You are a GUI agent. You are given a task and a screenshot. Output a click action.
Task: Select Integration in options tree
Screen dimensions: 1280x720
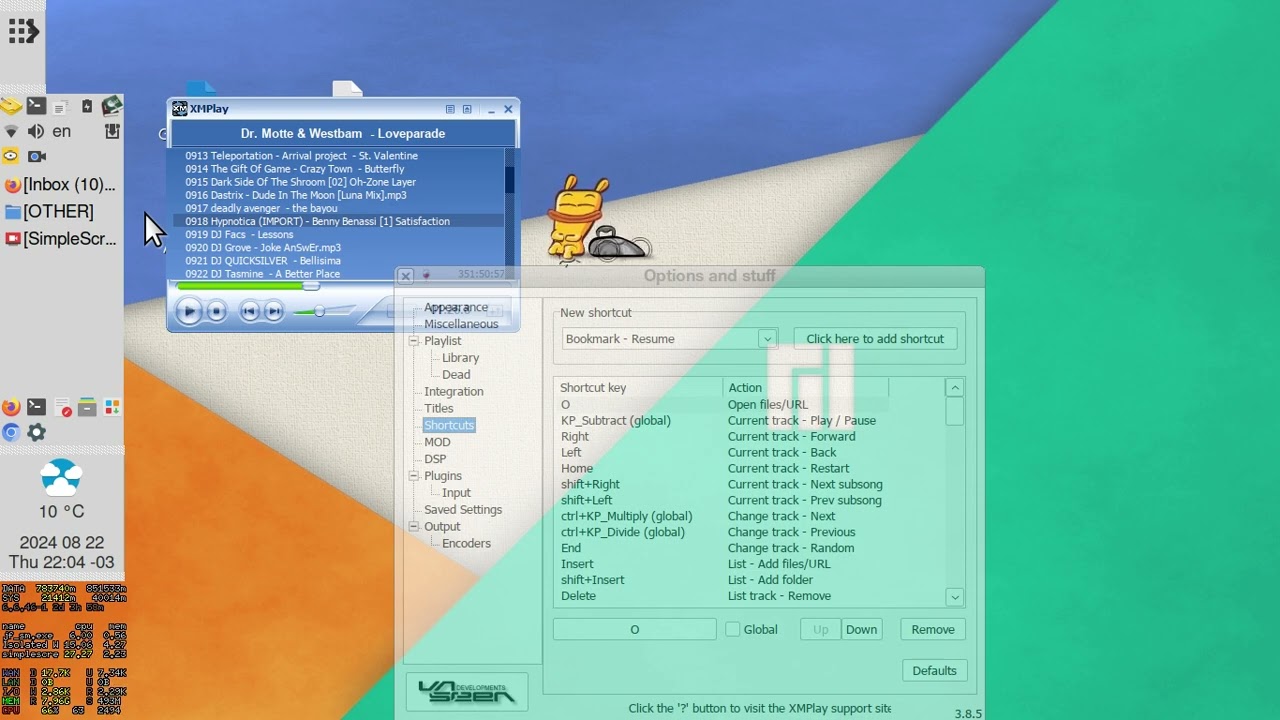point(454,391)
